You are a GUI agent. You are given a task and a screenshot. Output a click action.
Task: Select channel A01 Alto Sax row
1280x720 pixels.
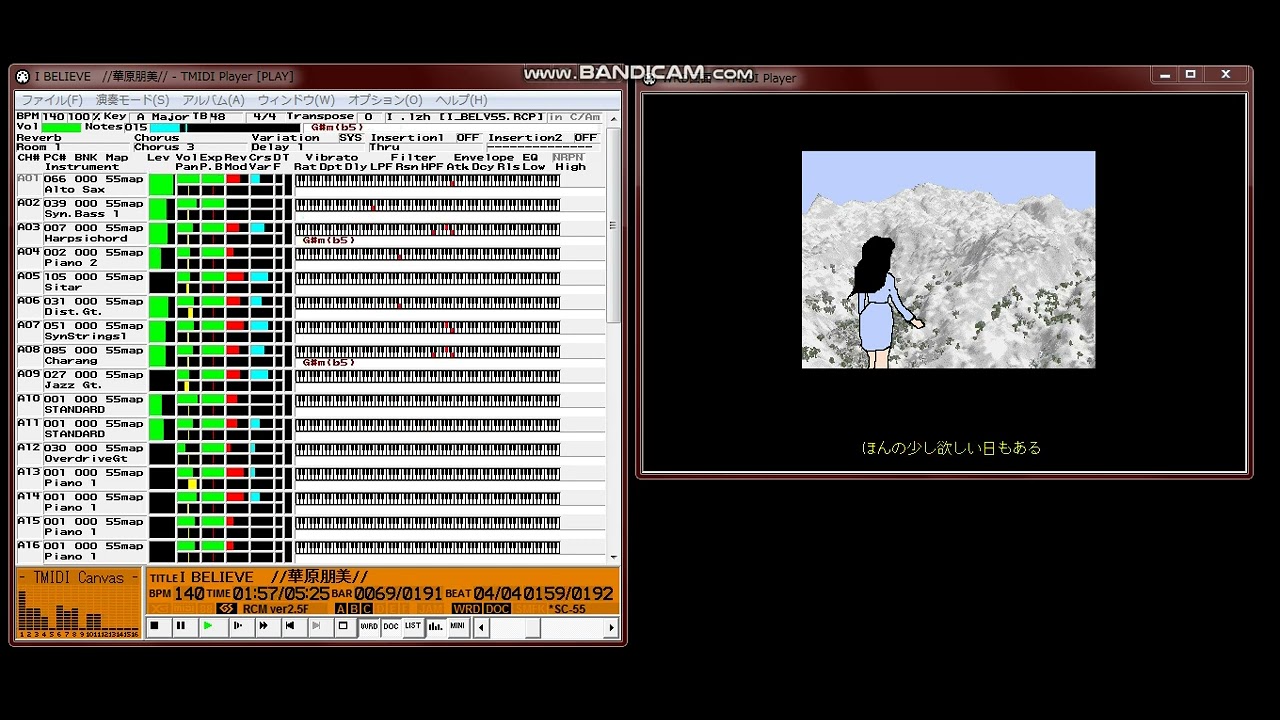[80, 184]
